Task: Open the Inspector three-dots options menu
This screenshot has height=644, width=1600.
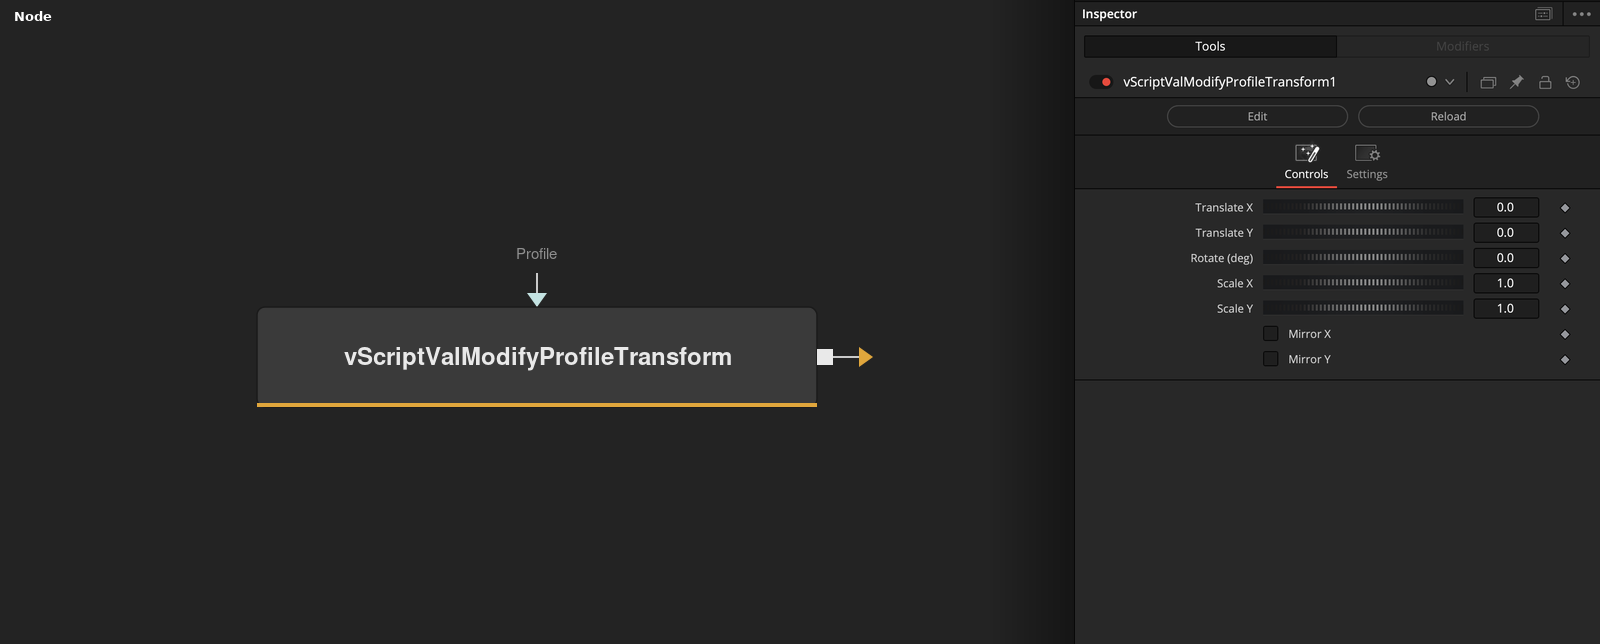Action: point(1581,14)
